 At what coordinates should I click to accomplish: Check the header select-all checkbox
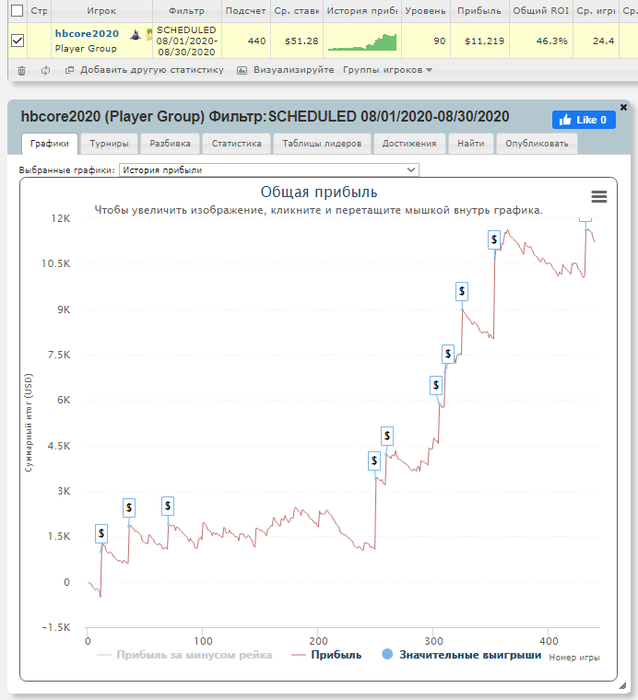(17, 11)
